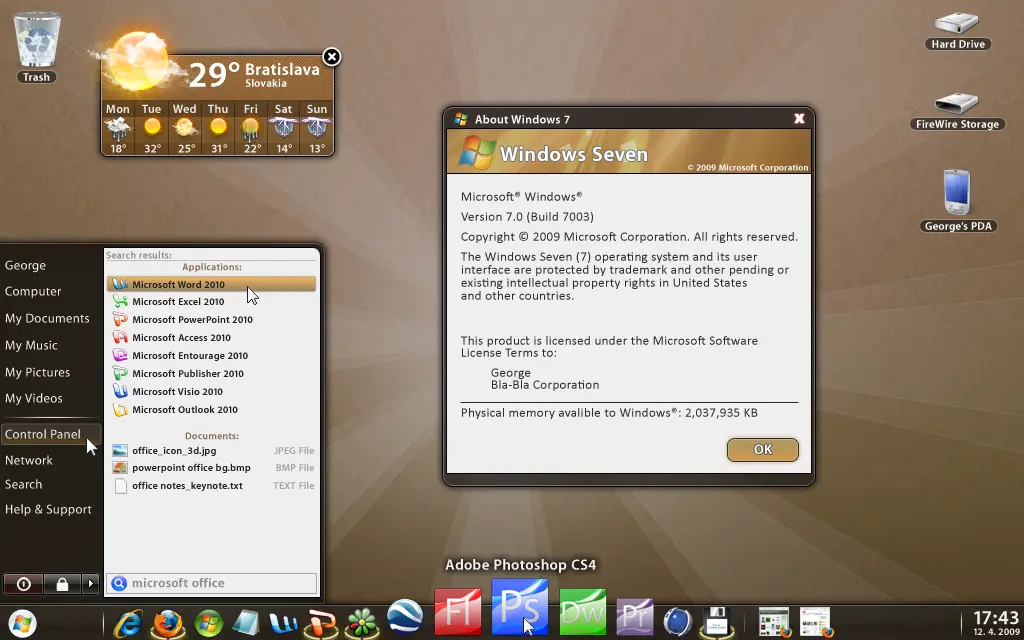The height and width of the screenshot is (640, 1024).
Task: Open the blue globe dock icon
Action: [x=677, y=622]
